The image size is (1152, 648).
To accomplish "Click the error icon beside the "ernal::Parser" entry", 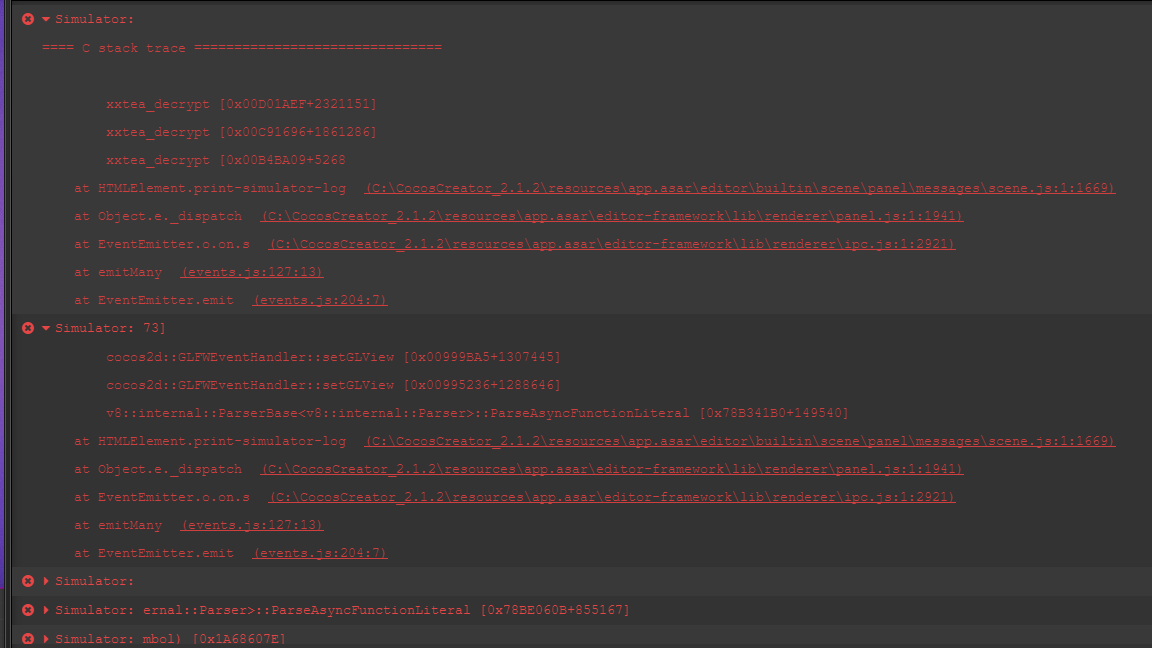I will [x=28, y=610].
